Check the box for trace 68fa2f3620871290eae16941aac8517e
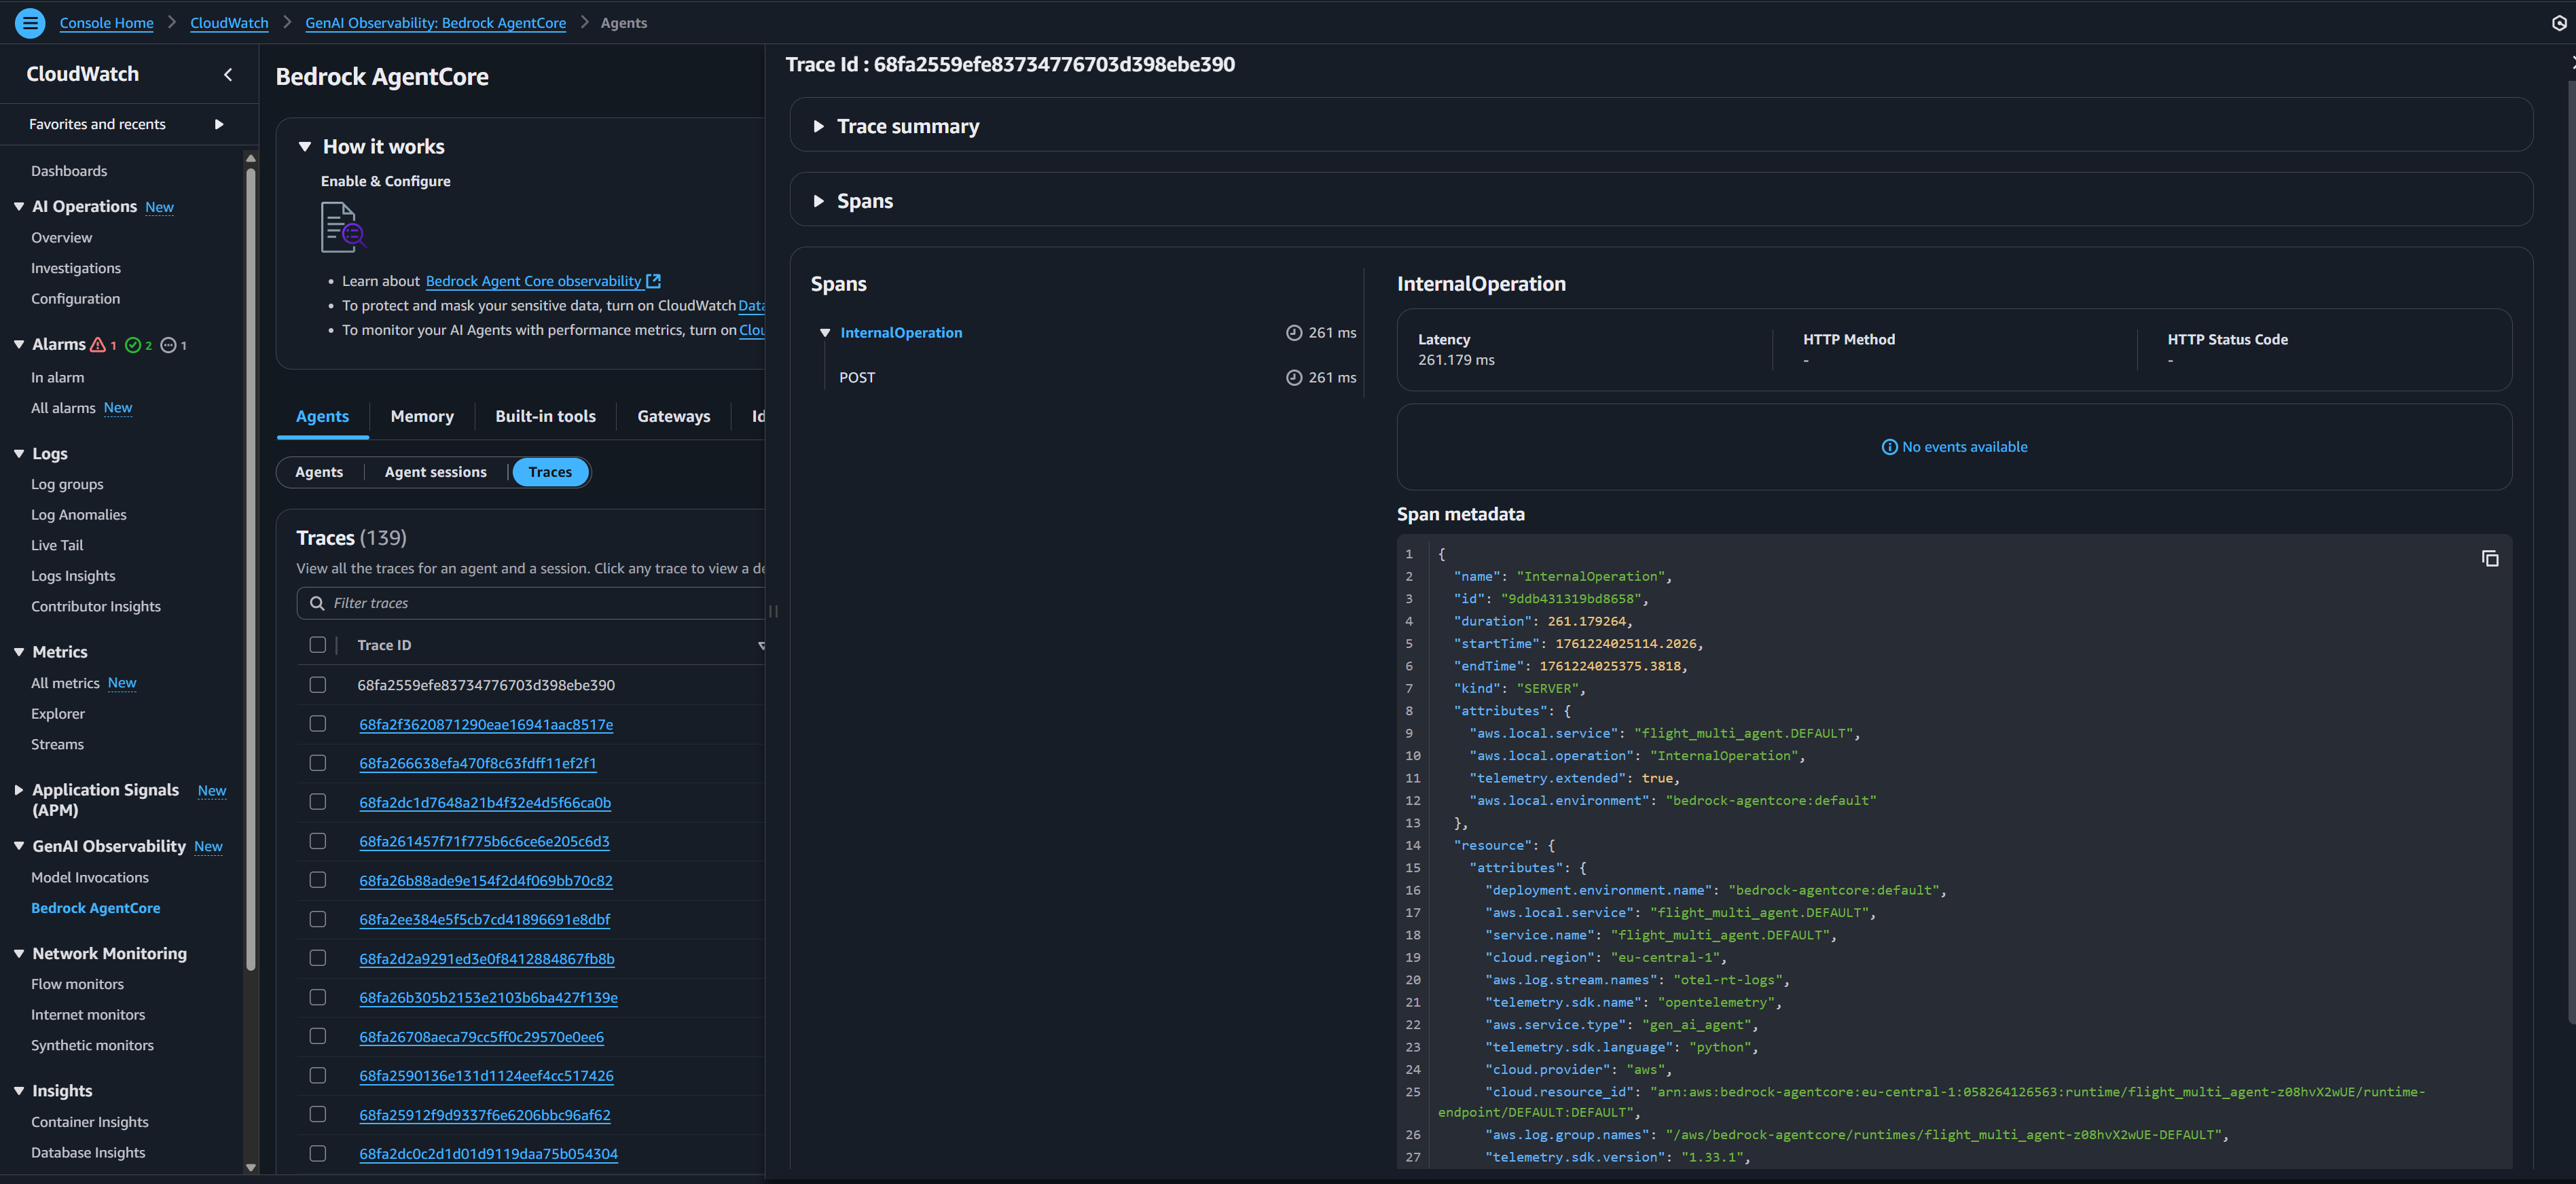2576x1184 pixels. pyautogui.click(x=318, y=724)
